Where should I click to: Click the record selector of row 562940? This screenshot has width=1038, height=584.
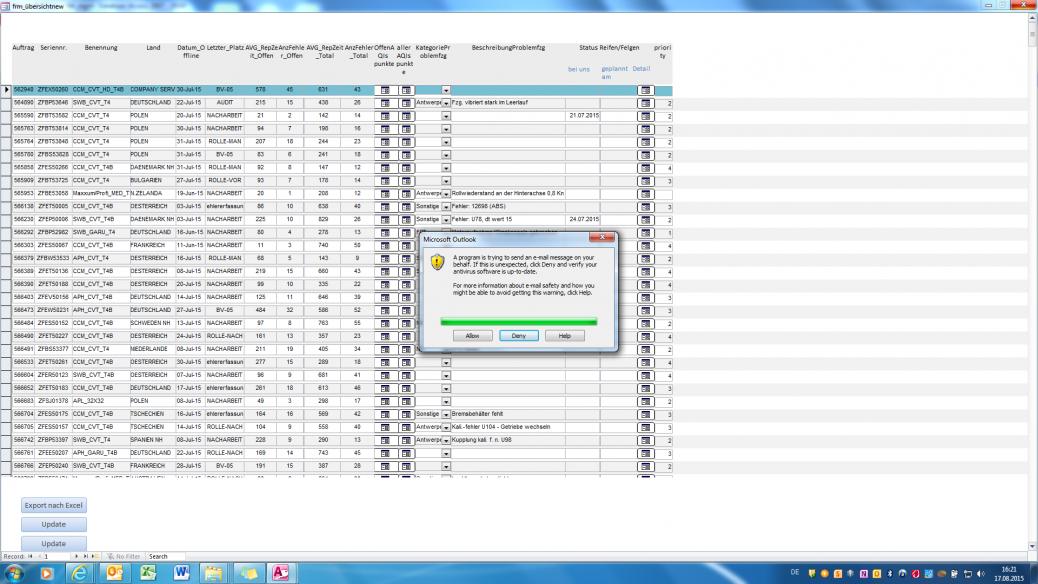tap(6, 89)
